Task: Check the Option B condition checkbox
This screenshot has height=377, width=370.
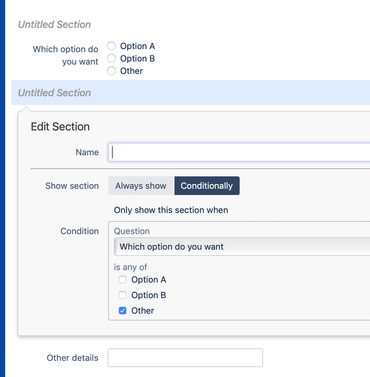Action: tap(123, 295)
